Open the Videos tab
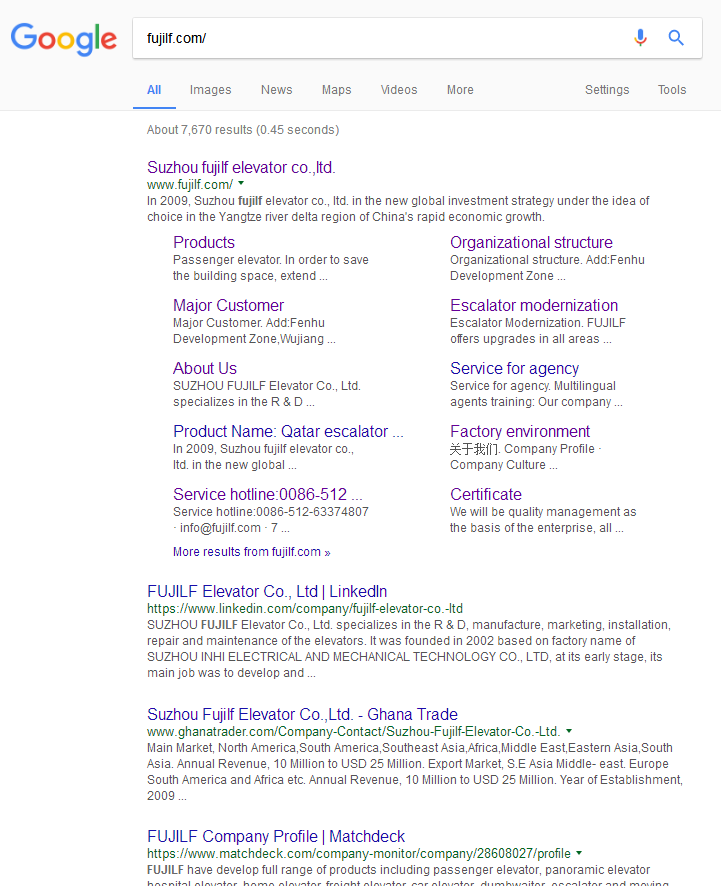Viewport: 721px width, 886px height. (x=399, y=90)
